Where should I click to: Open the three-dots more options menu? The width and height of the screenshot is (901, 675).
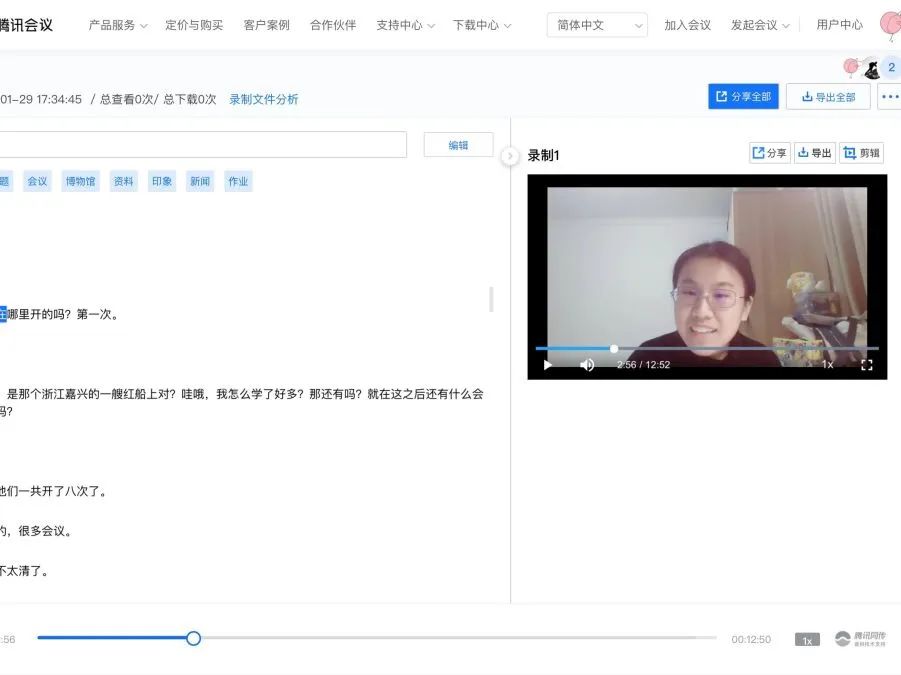tap(889, 97)
